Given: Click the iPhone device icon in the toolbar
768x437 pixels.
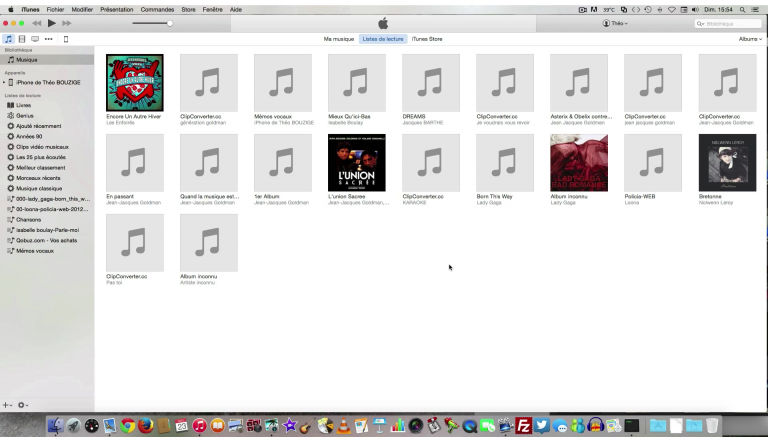Looking at the screenshot, I should point(66,39).
